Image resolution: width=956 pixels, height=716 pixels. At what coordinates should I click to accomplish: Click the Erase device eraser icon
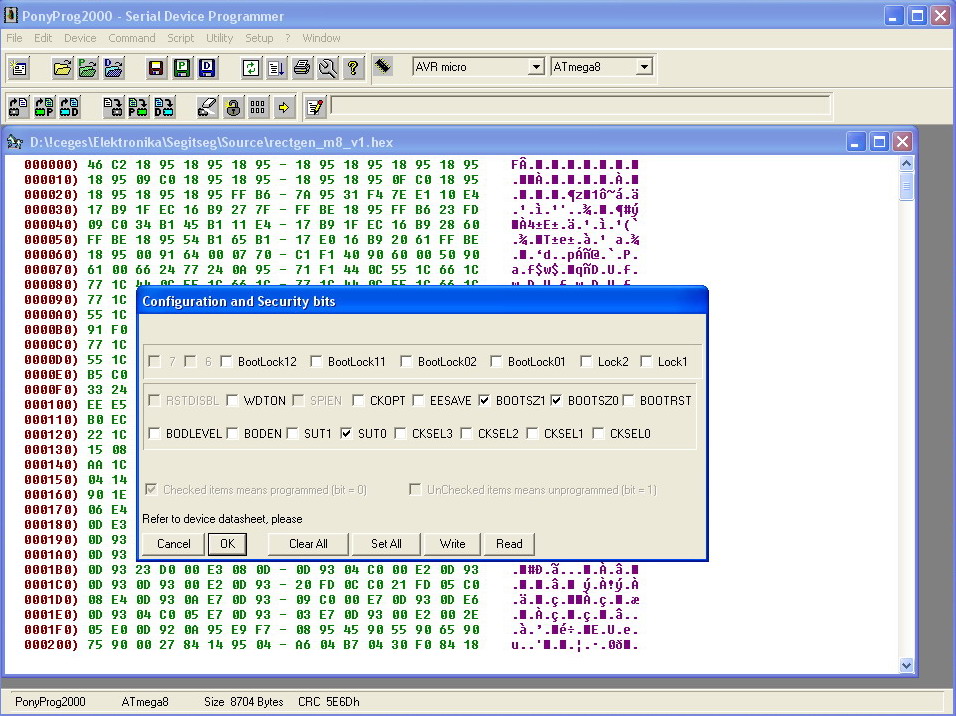(207, 107)
